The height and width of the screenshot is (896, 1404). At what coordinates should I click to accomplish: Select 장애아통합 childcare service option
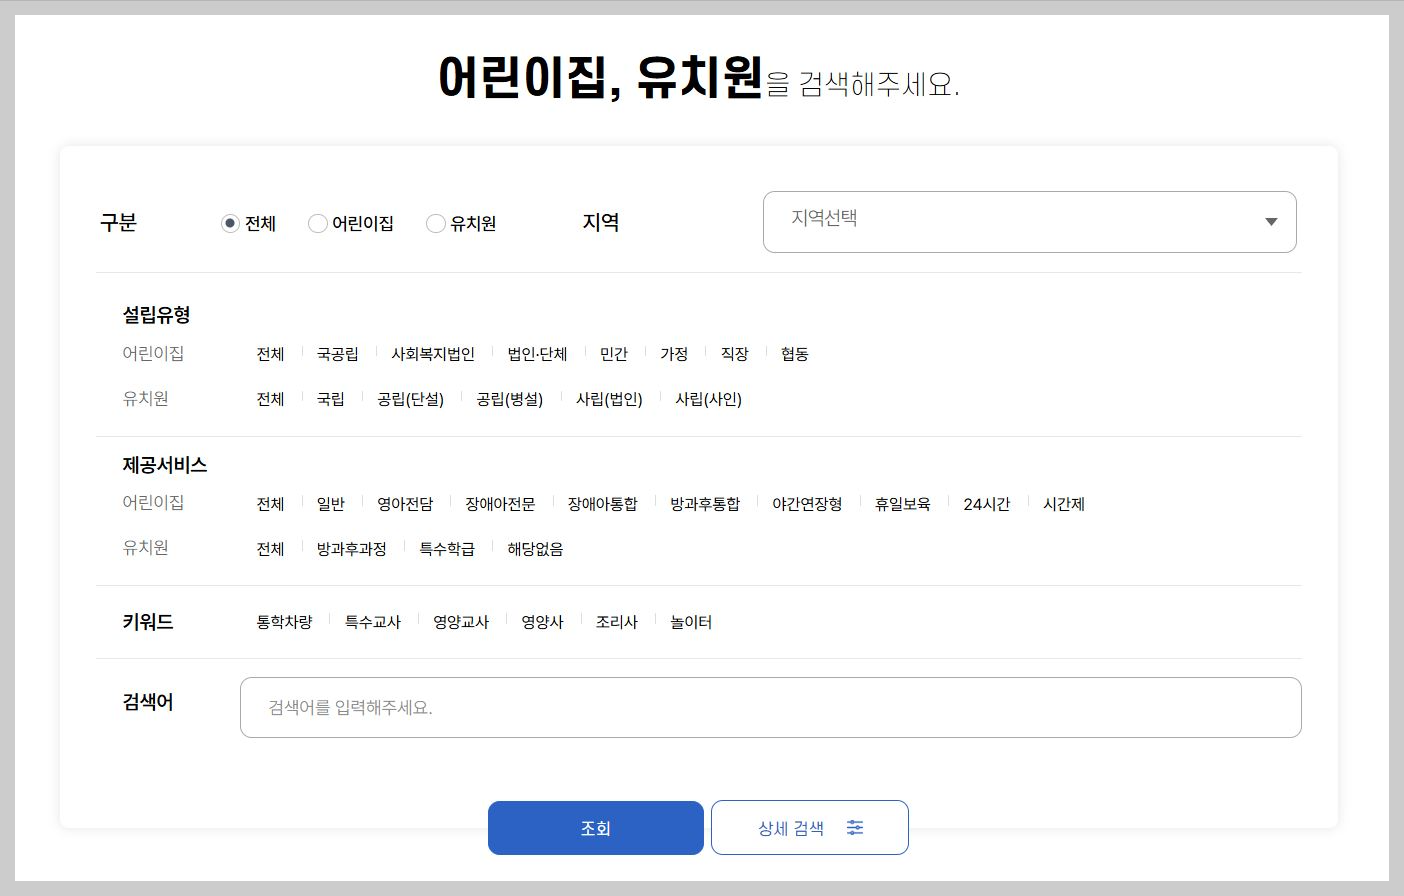[604, 503]
